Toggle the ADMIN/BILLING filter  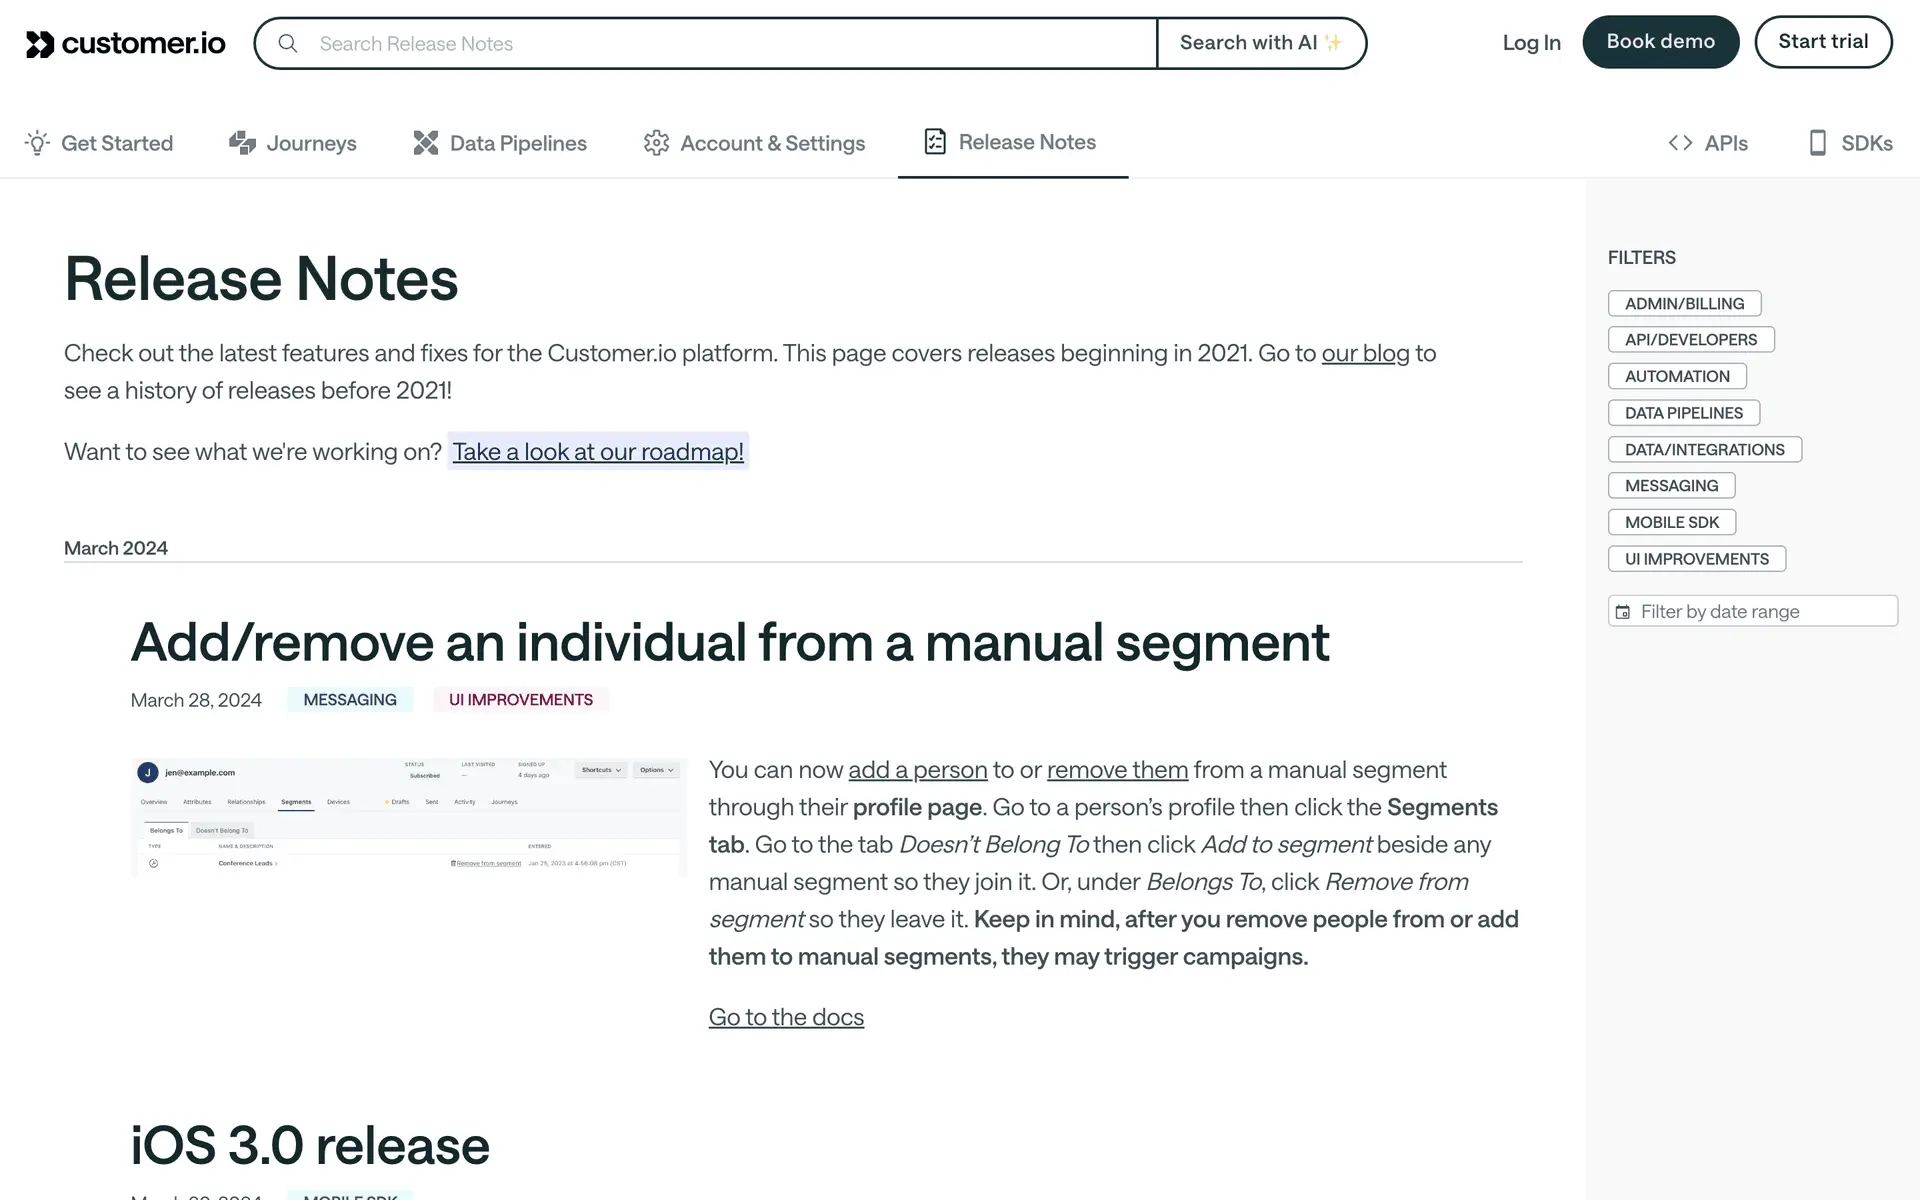click(x=1684, y=303)
